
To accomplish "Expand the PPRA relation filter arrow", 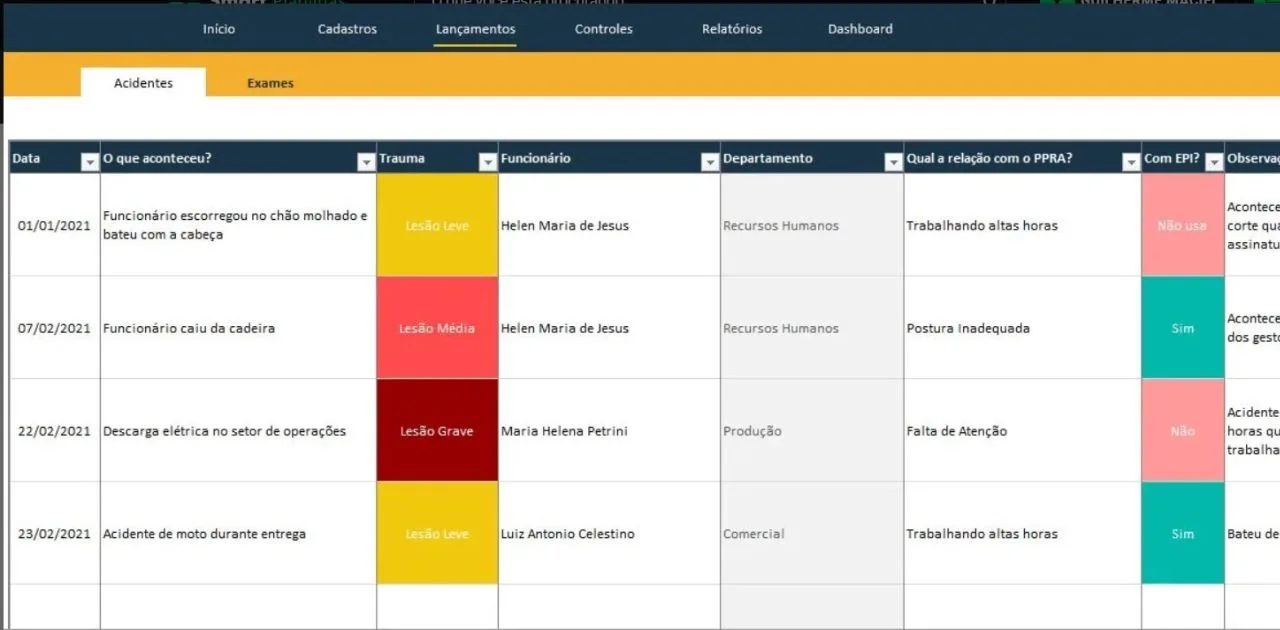I will click(1131, 162).
